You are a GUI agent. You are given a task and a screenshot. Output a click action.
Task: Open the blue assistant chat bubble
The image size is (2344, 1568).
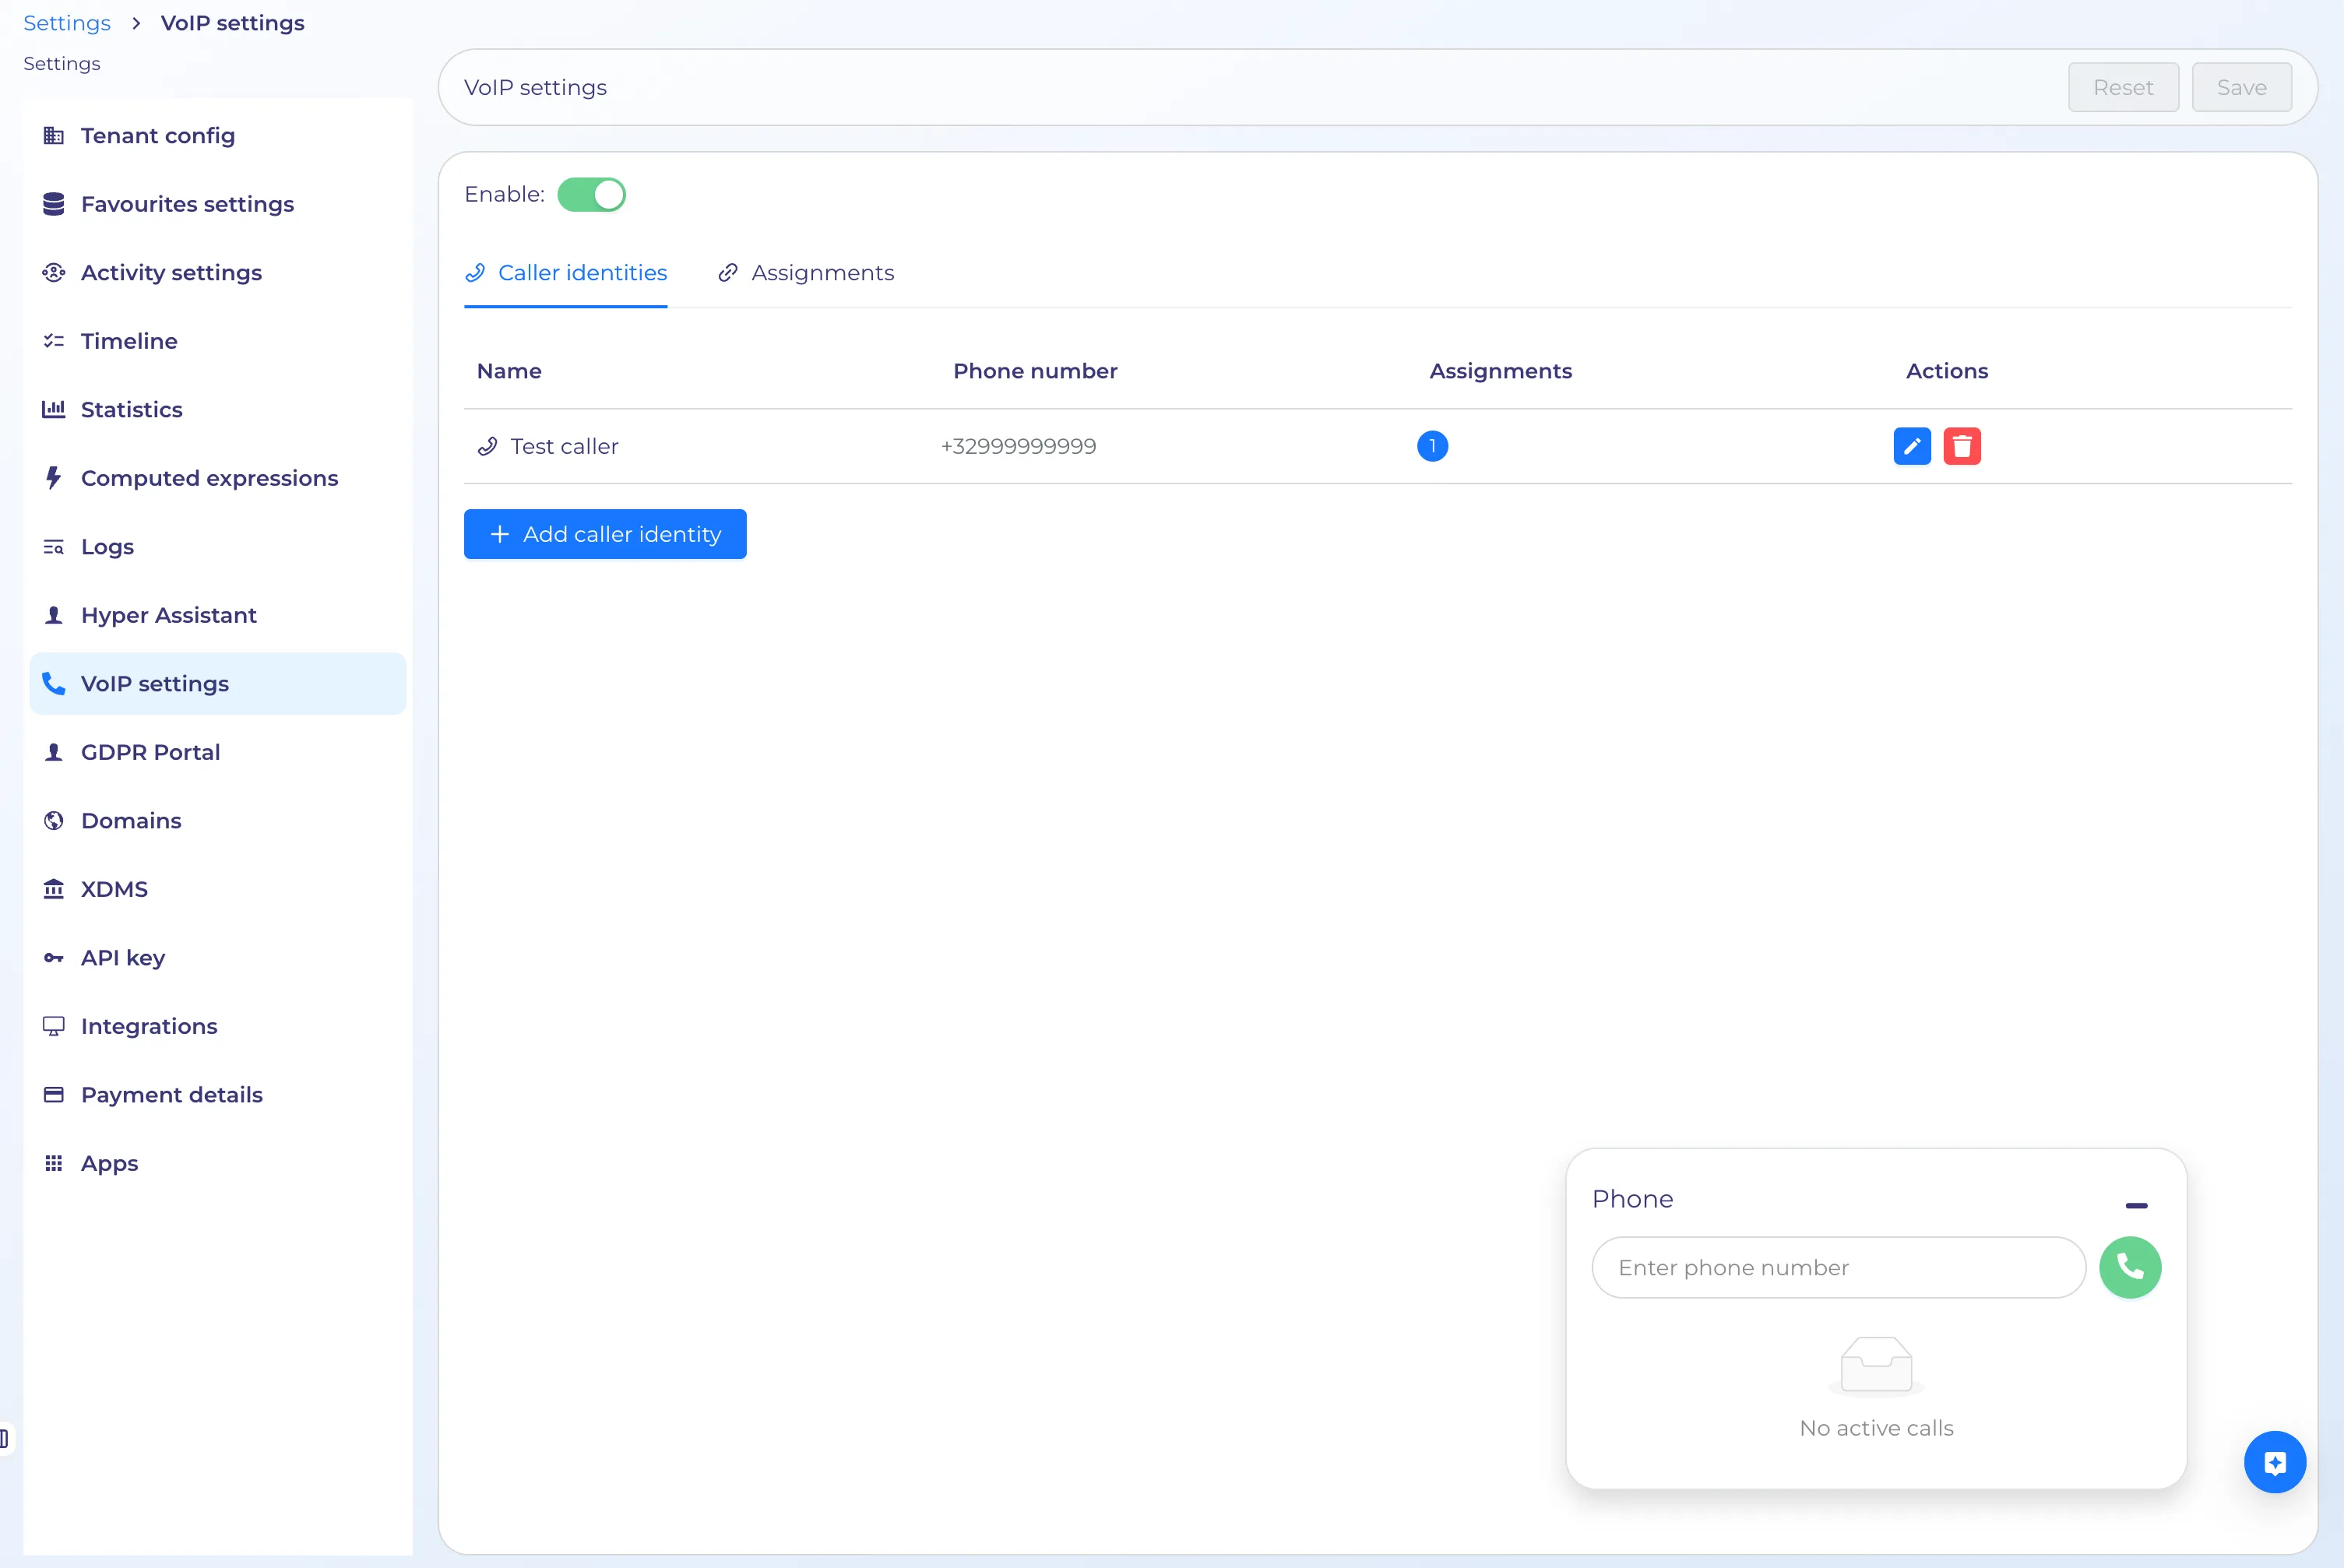[2275, 1462]
